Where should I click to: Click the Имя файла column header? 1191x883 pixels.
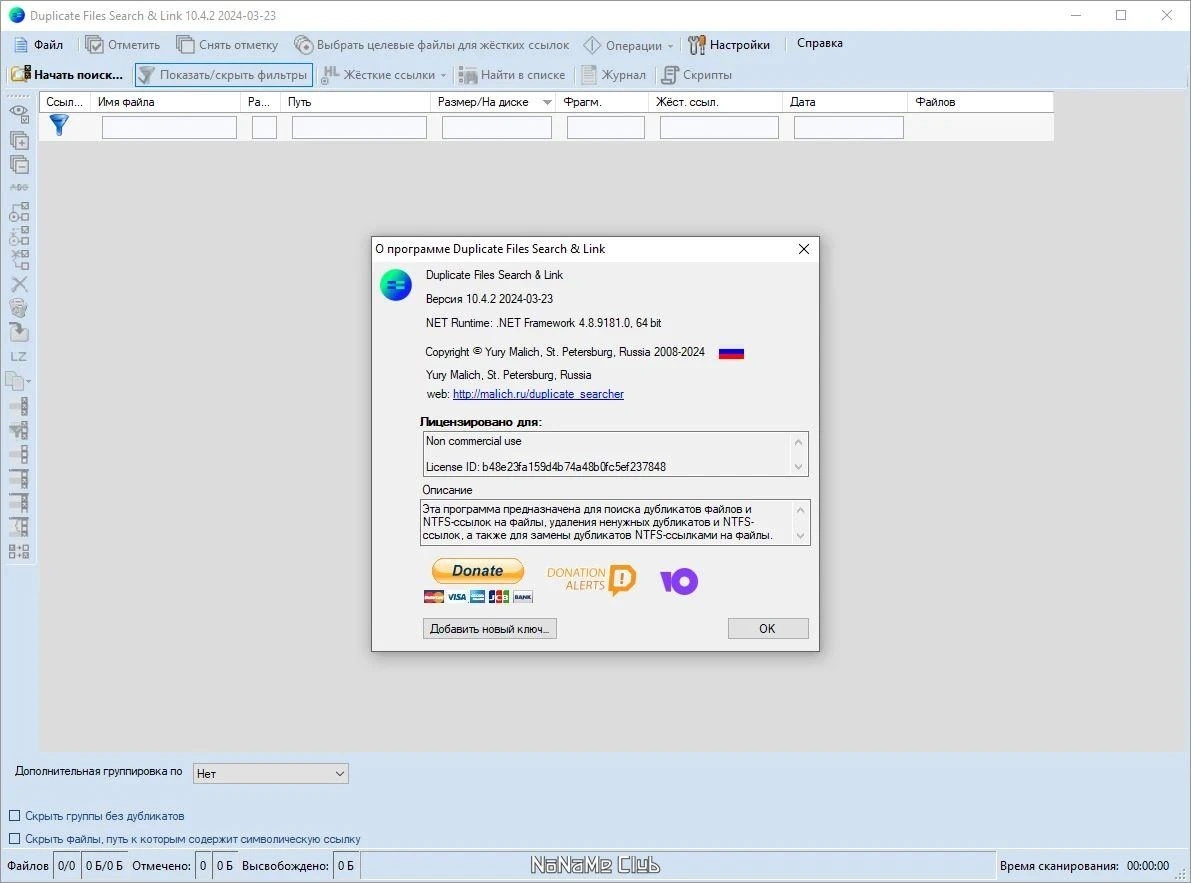pyautogui.click(x=166, y=102)
